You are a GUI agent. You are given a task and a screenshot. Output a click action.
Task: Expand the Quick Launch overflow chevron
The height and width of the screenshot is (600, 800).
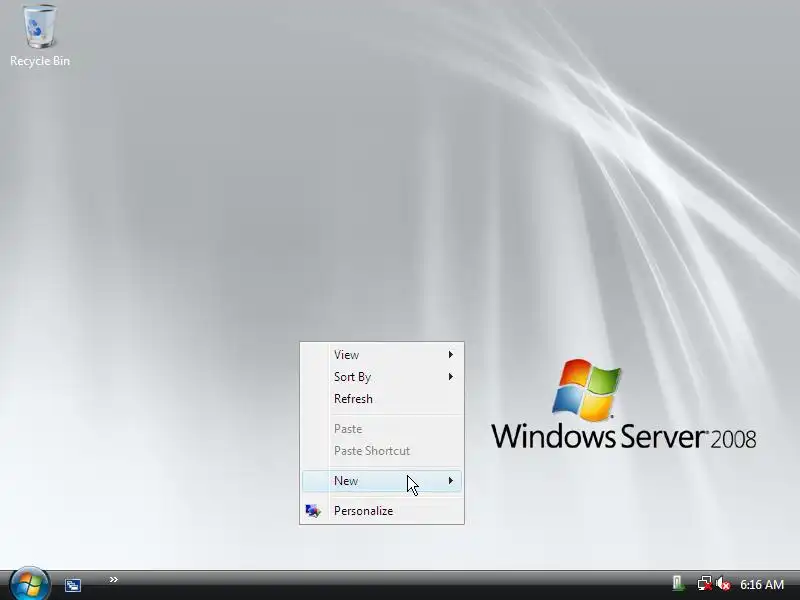pos(114,579)
